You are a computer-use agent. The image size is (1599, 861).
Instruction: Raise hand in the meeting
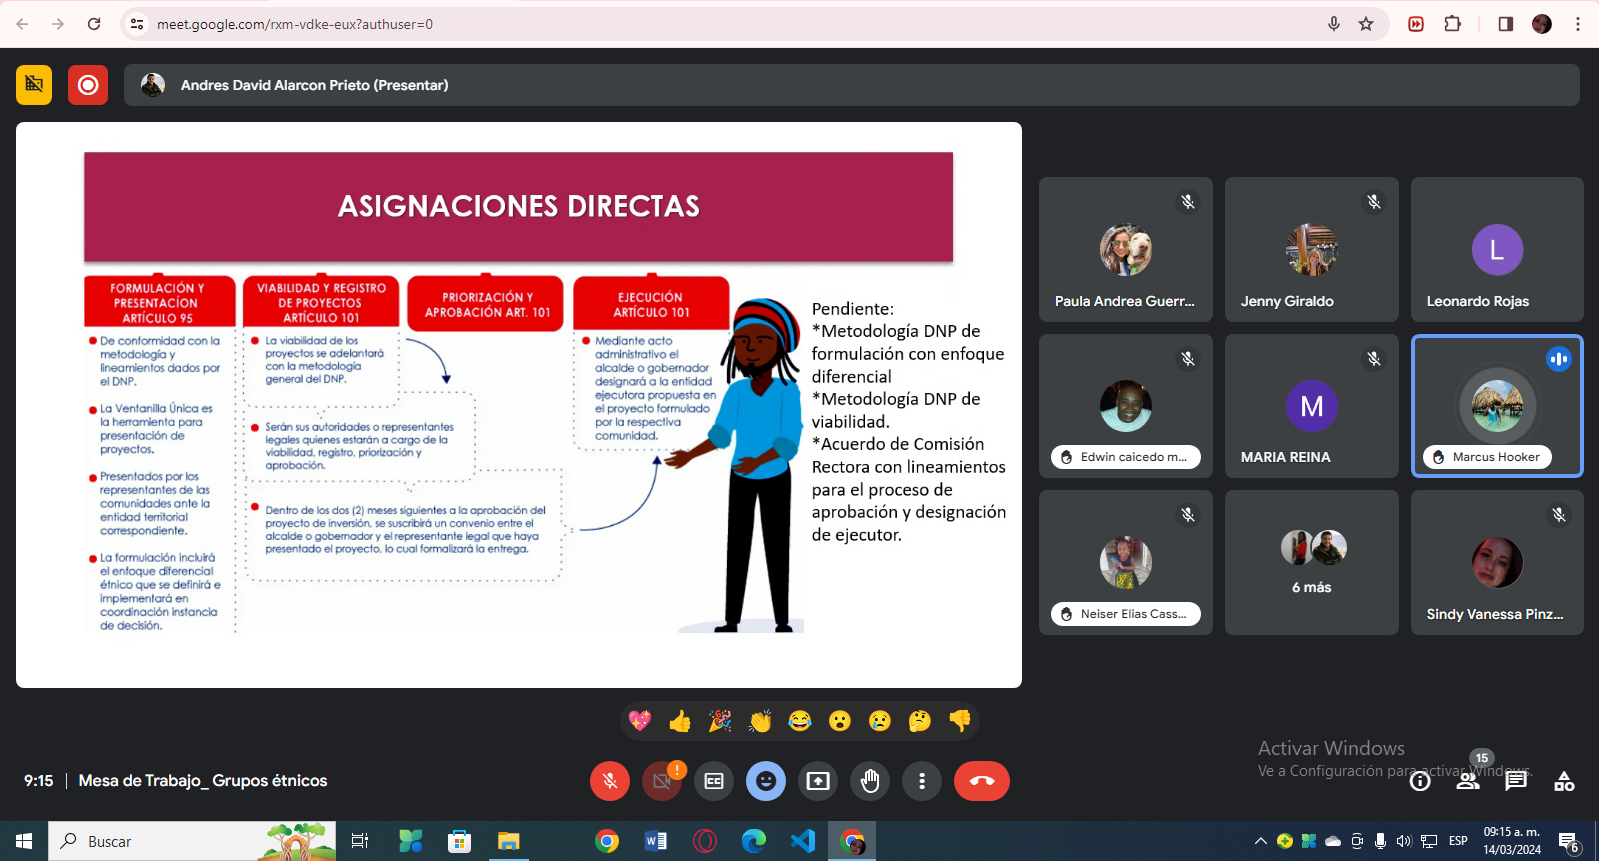870,781
